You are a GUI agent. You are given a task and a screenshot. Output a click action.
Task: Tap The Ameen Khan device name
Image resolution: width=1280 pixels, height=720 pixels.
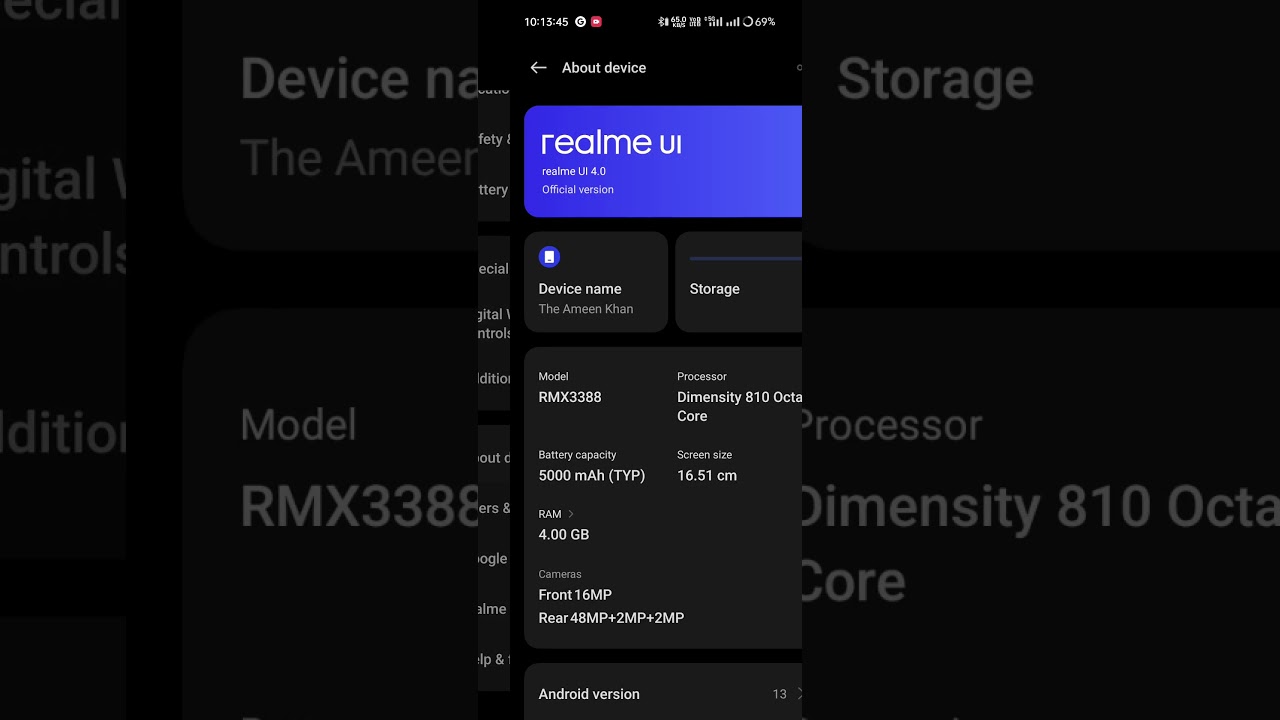pyautogui.click(x=586, y=309)
